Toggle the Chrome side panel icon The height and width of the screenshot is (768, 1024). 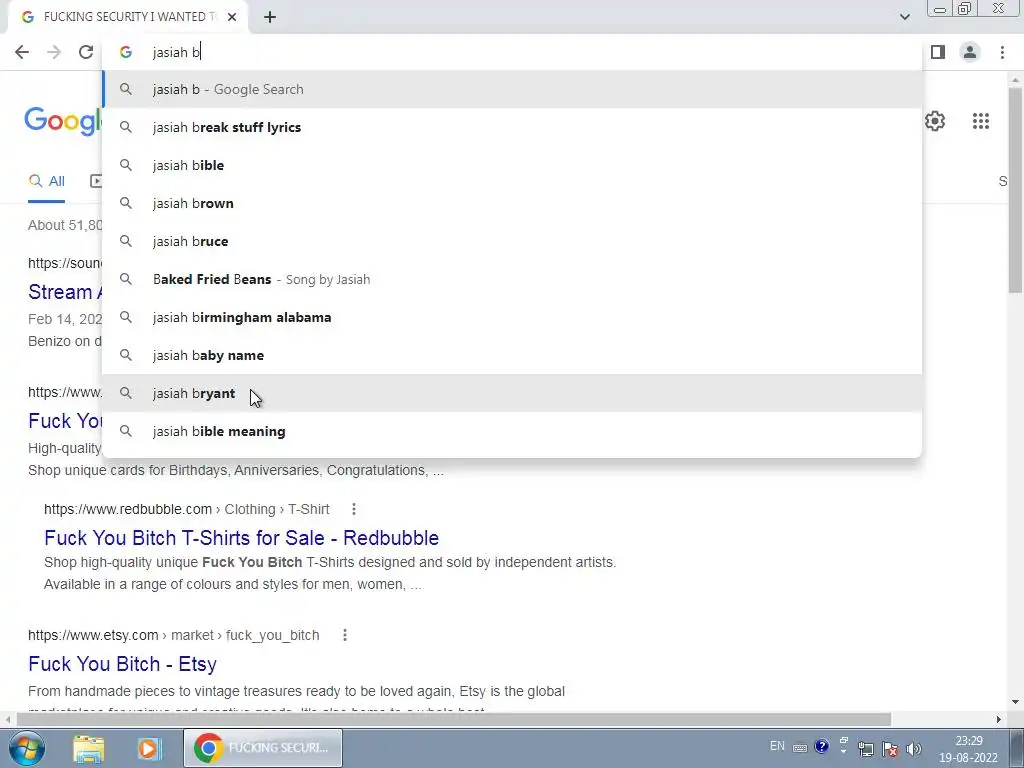(x=938, y=52)
